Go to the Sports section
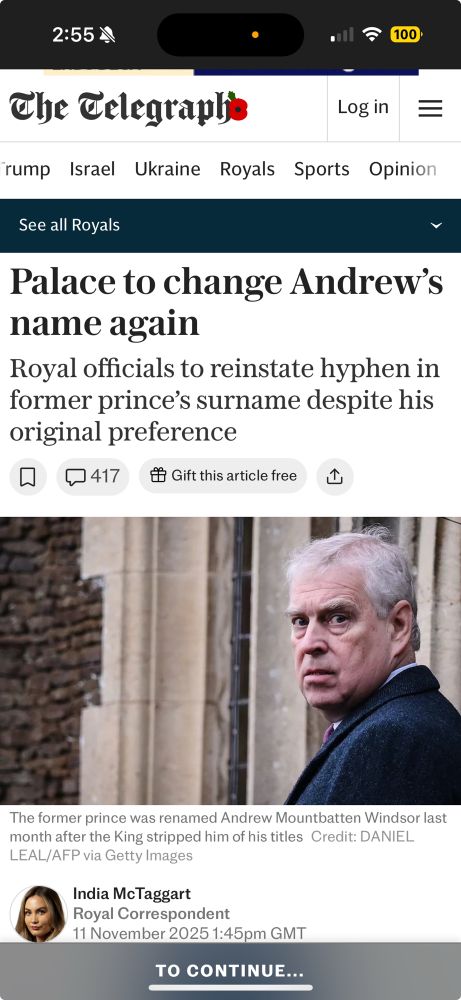Viewport: 461px width, 1000px height. point(321,169)
